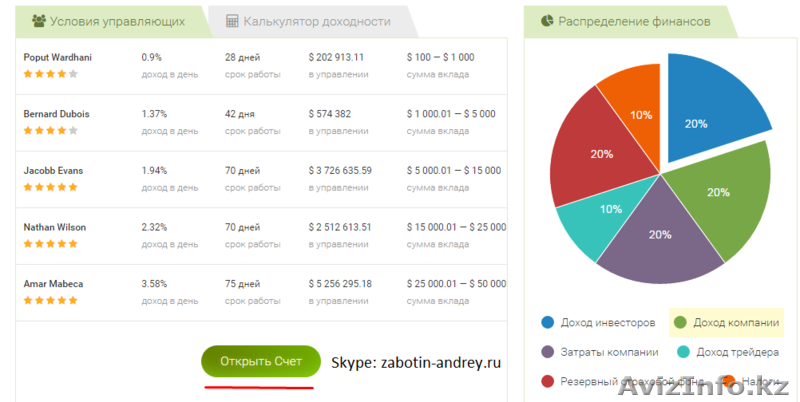The height and width of the screenshot is (402, 800).
Task: Select manager name Amar Mabeca
Action: pyautogui.click(x=53, y=284)
